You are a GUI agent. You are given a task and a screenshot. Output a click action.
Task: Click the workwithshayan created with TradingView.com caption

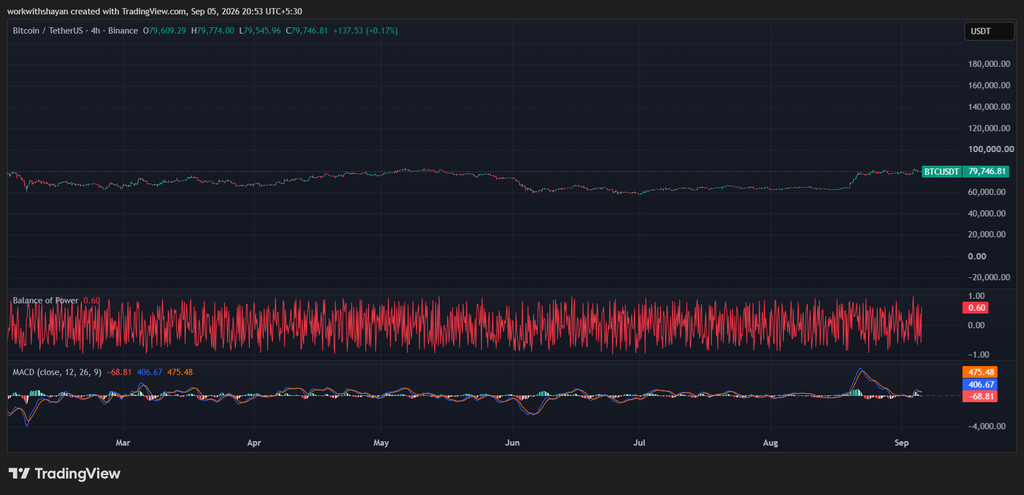pyautogui.click(x=155, y=11)
